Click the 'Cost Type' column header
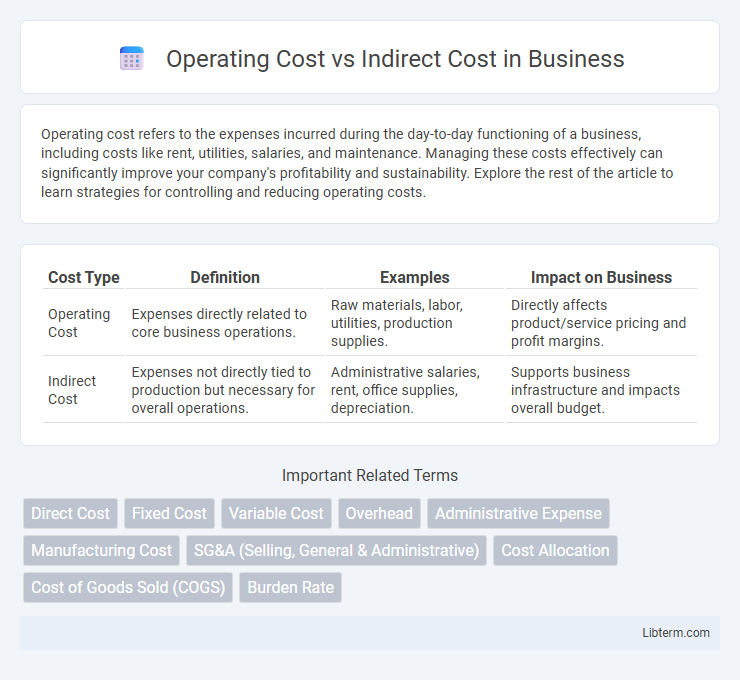Viewport: 740px width, 680px height. point(84,277)
